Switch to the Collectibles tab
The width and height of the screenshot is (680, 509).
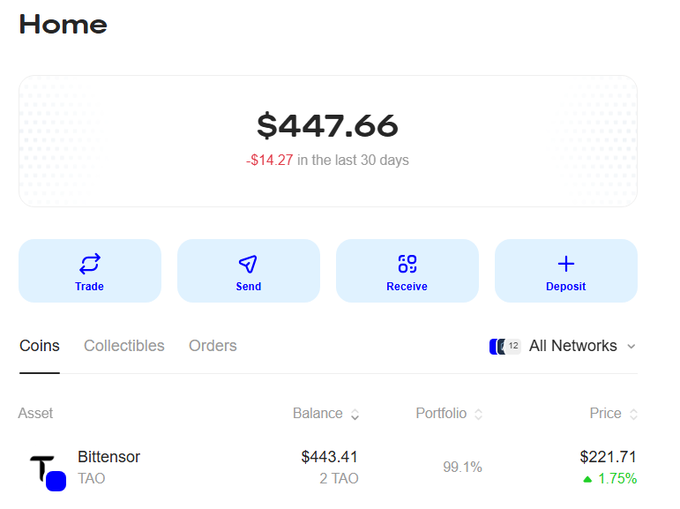pos(124,346)
